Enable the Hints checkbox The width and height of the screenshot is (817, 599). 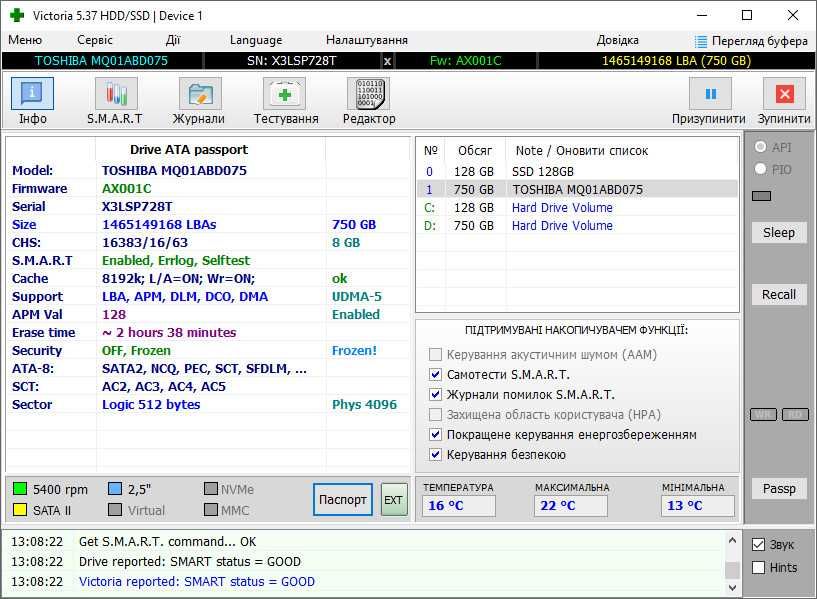pyautogui.click(x=759, y=567)
